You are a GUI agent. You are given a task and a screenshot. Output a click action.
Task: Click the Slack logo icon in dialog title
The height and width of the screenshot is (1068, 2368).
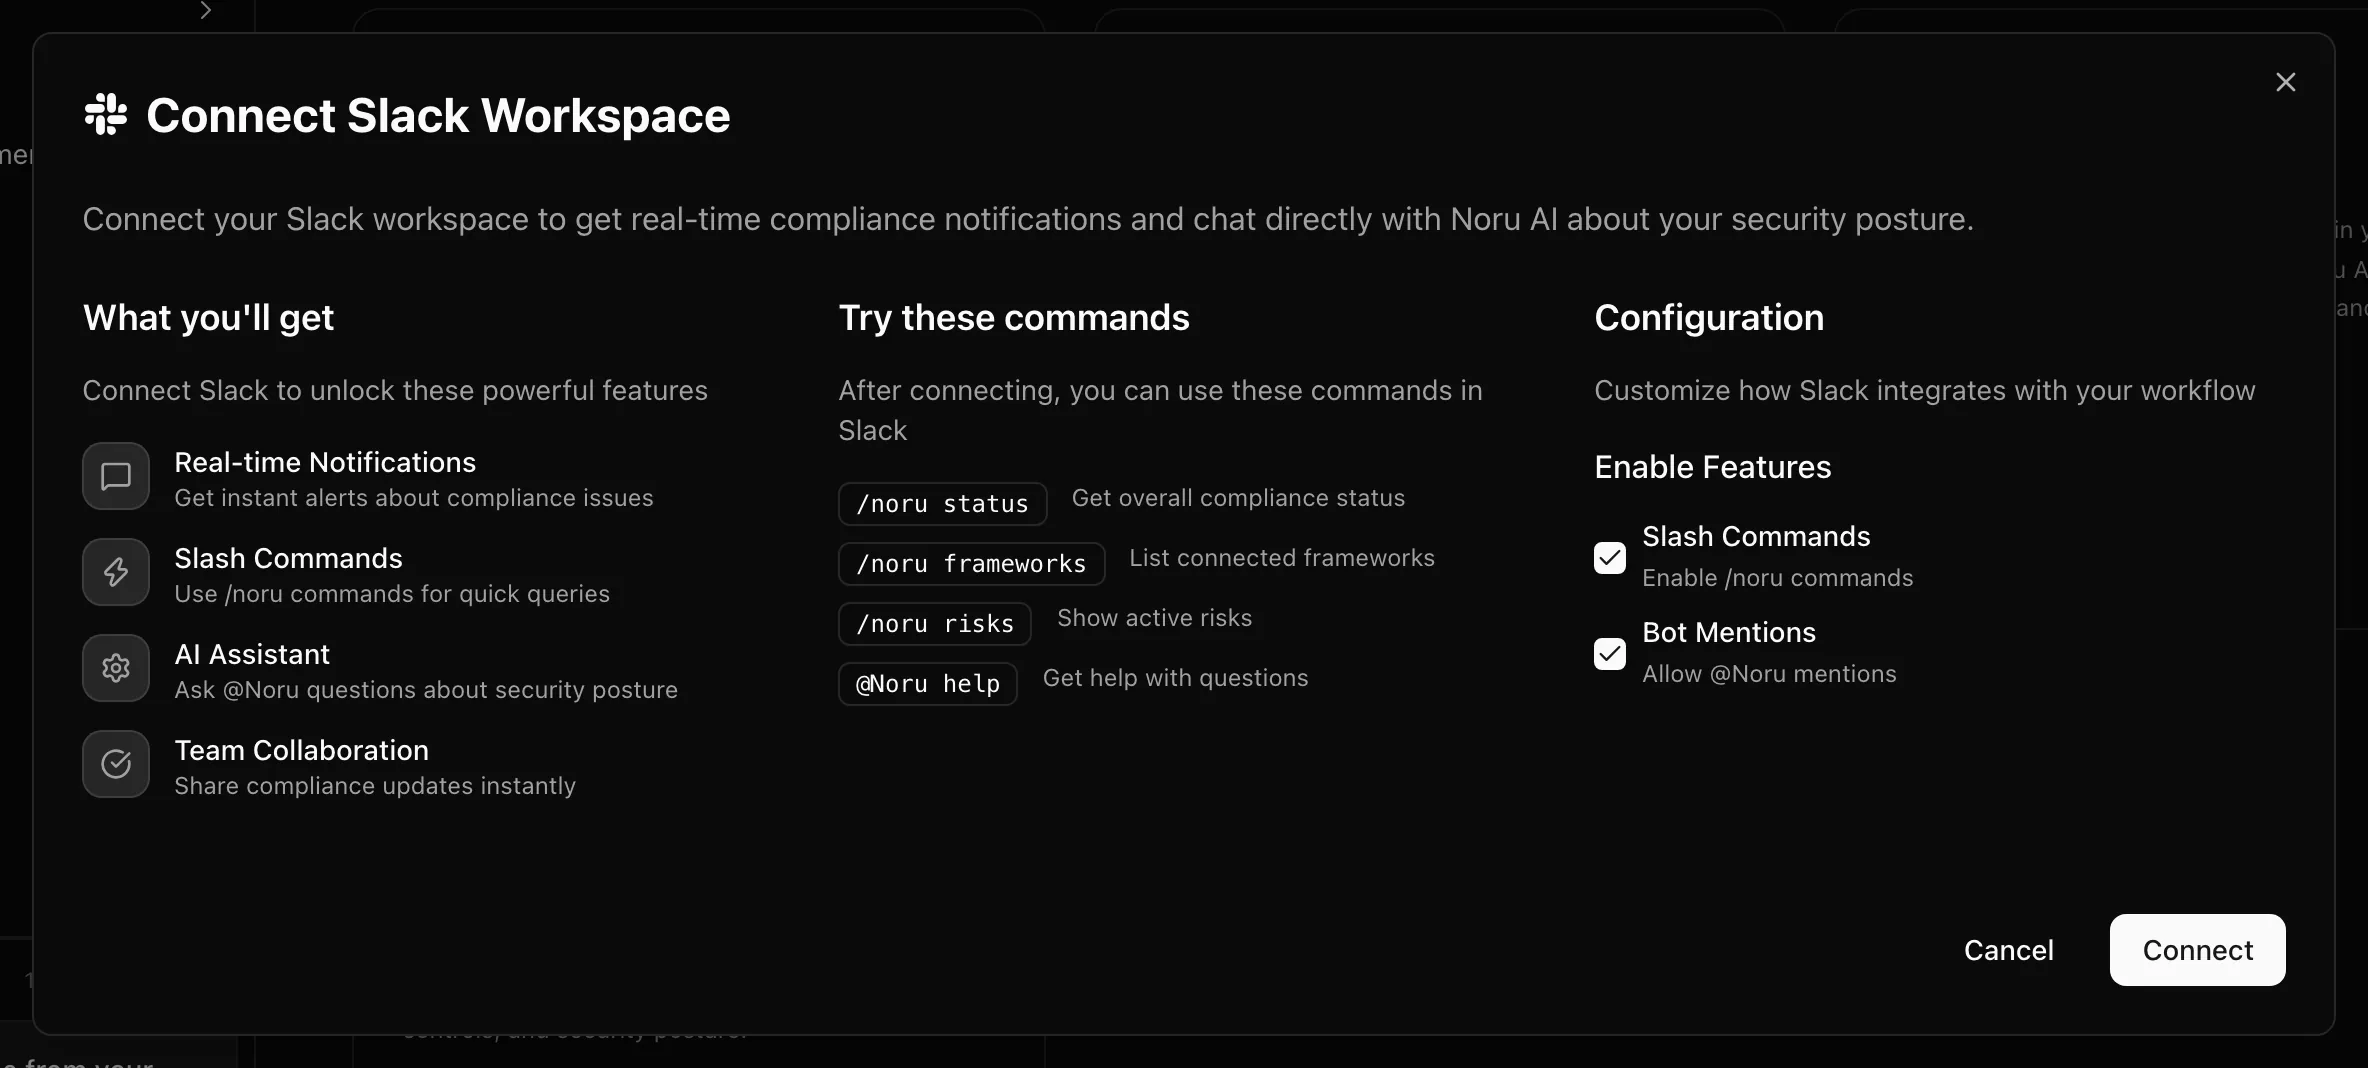pyautogui.click(x=106, y=114)
